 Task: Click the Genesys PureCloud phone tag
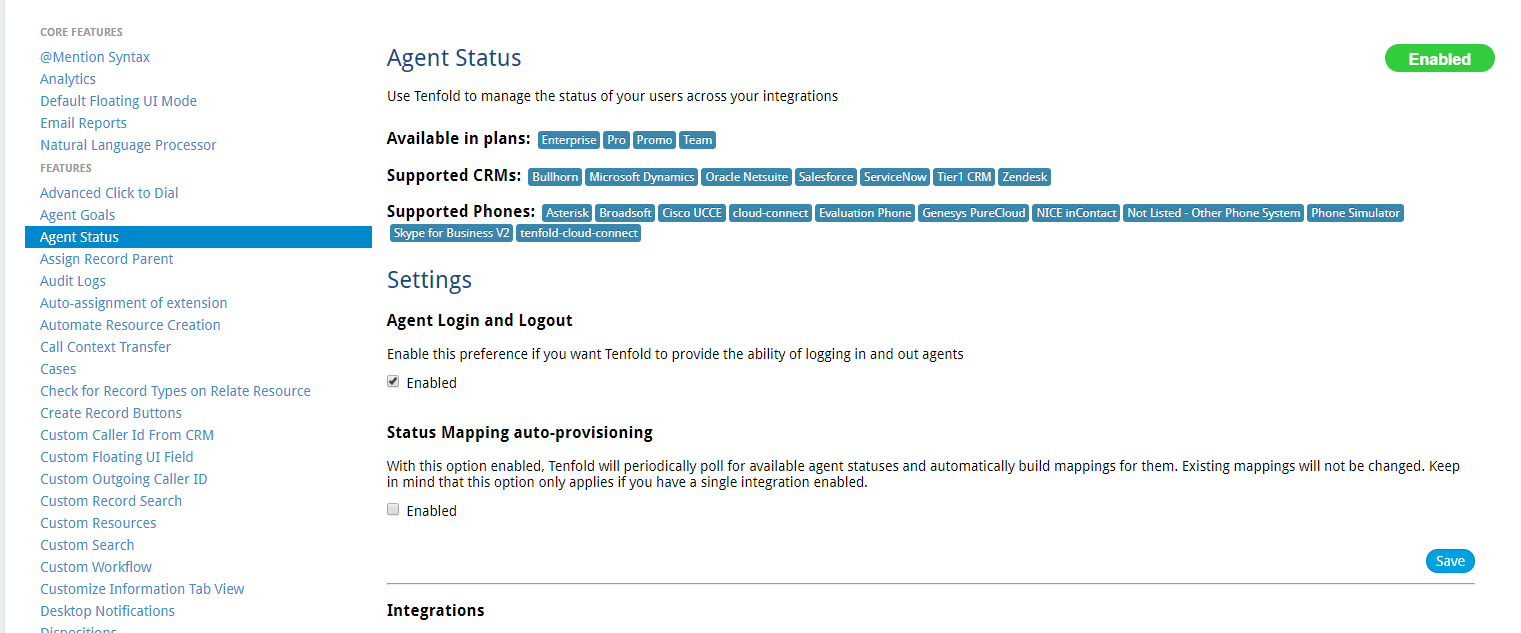(974, 213)
